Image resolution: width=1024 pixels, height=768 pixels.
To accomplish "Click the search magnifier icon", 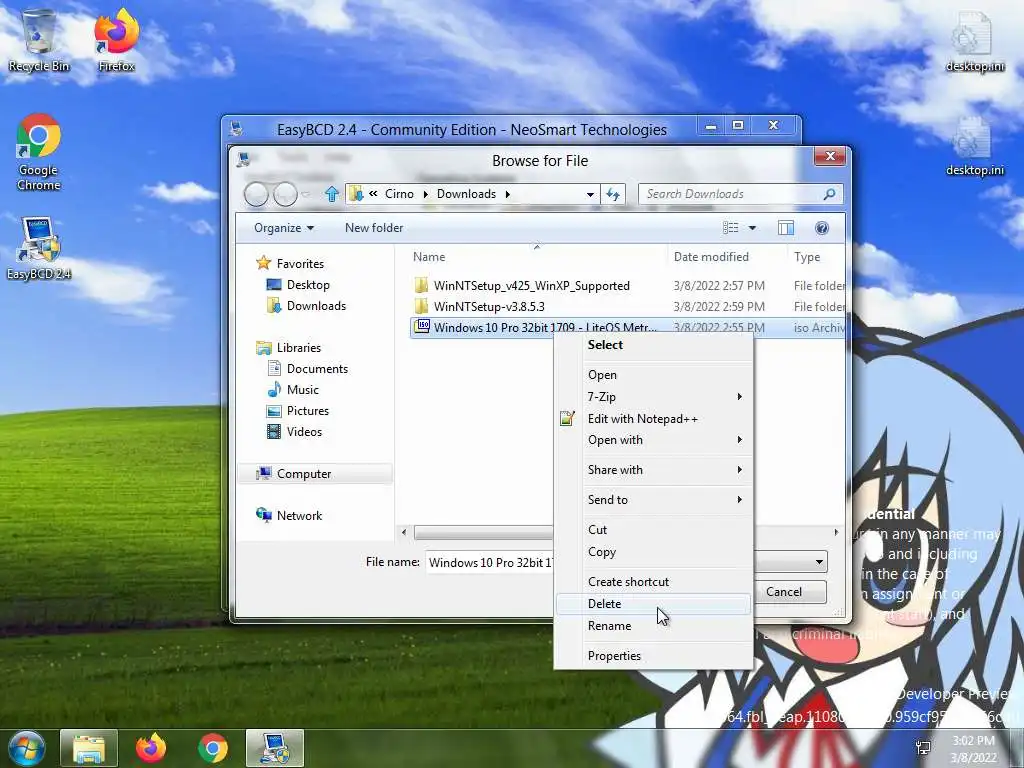I will (829, 194).
